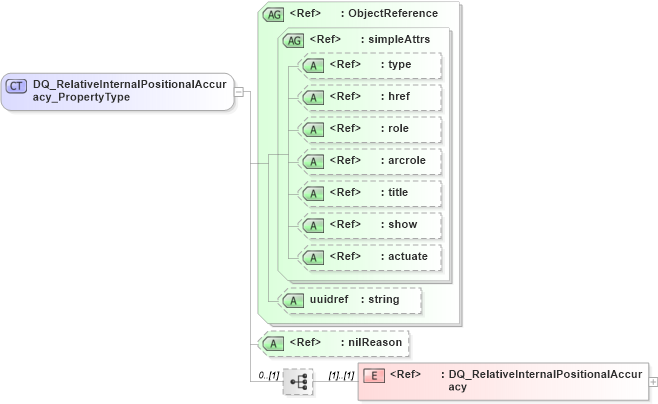Image resolution: width=658 pixels, height=404 pixels.
Task: Select the 'uuidref' attribute name
Action: point(329,299)
